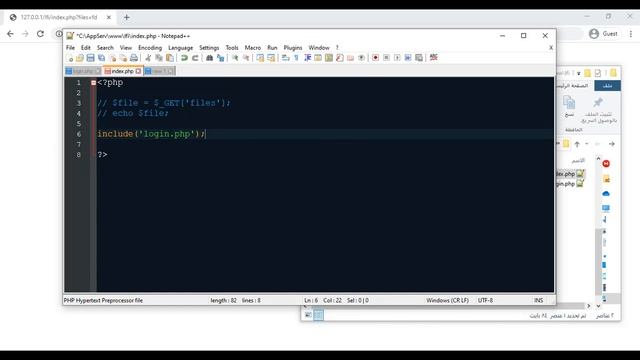Toggle Monitoring eye icon in toolbar
This screenshot has width=640, height=360.
[361, 58]
